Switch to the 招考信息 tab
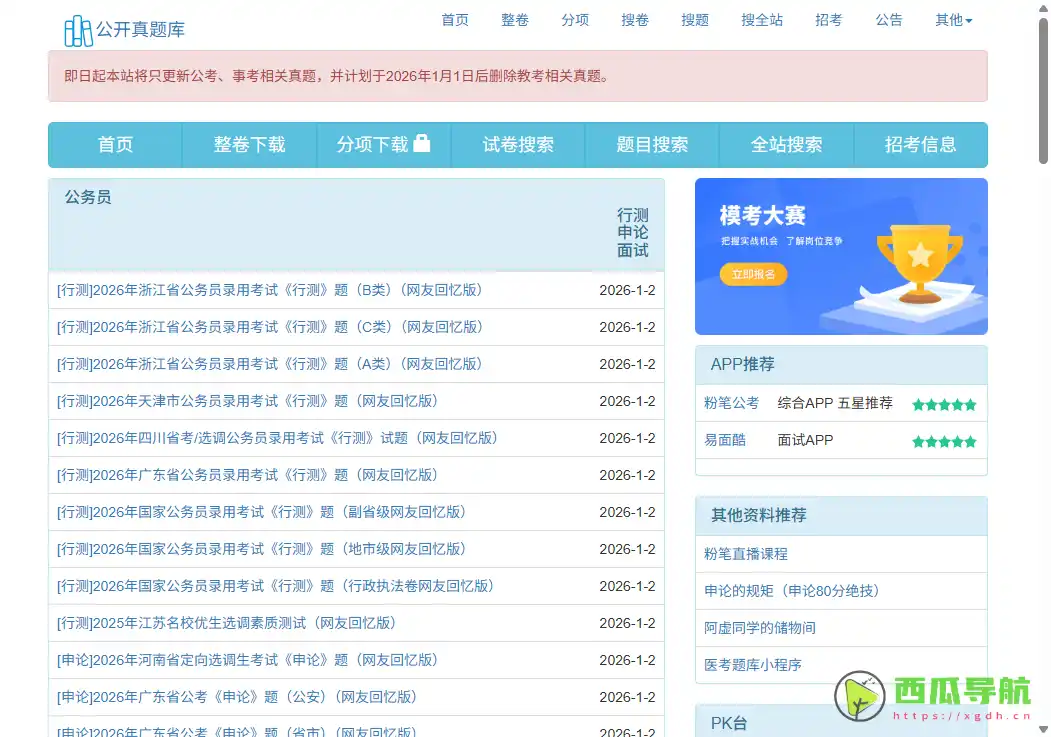1051x737 pixels. point(920,144)
